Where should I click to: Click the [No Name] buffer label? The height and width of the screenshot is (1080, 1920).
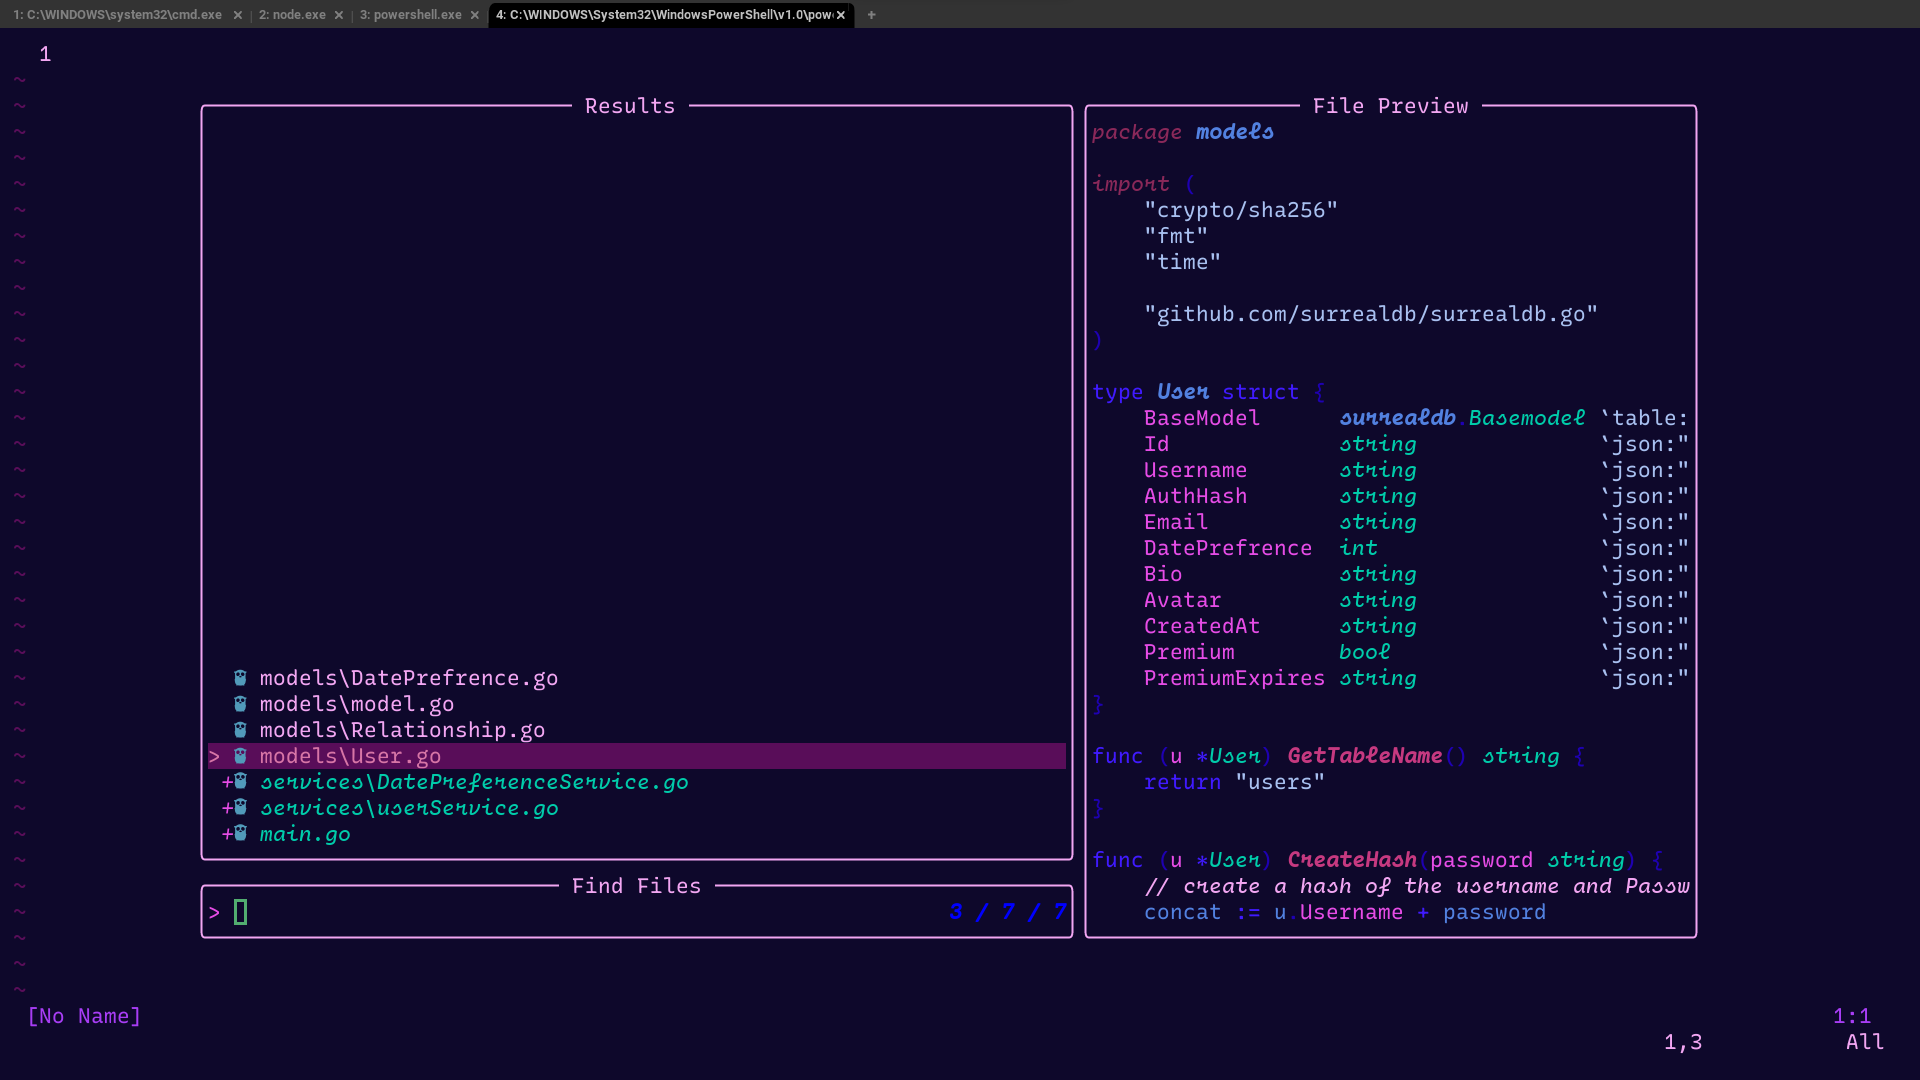[85, 1016]
